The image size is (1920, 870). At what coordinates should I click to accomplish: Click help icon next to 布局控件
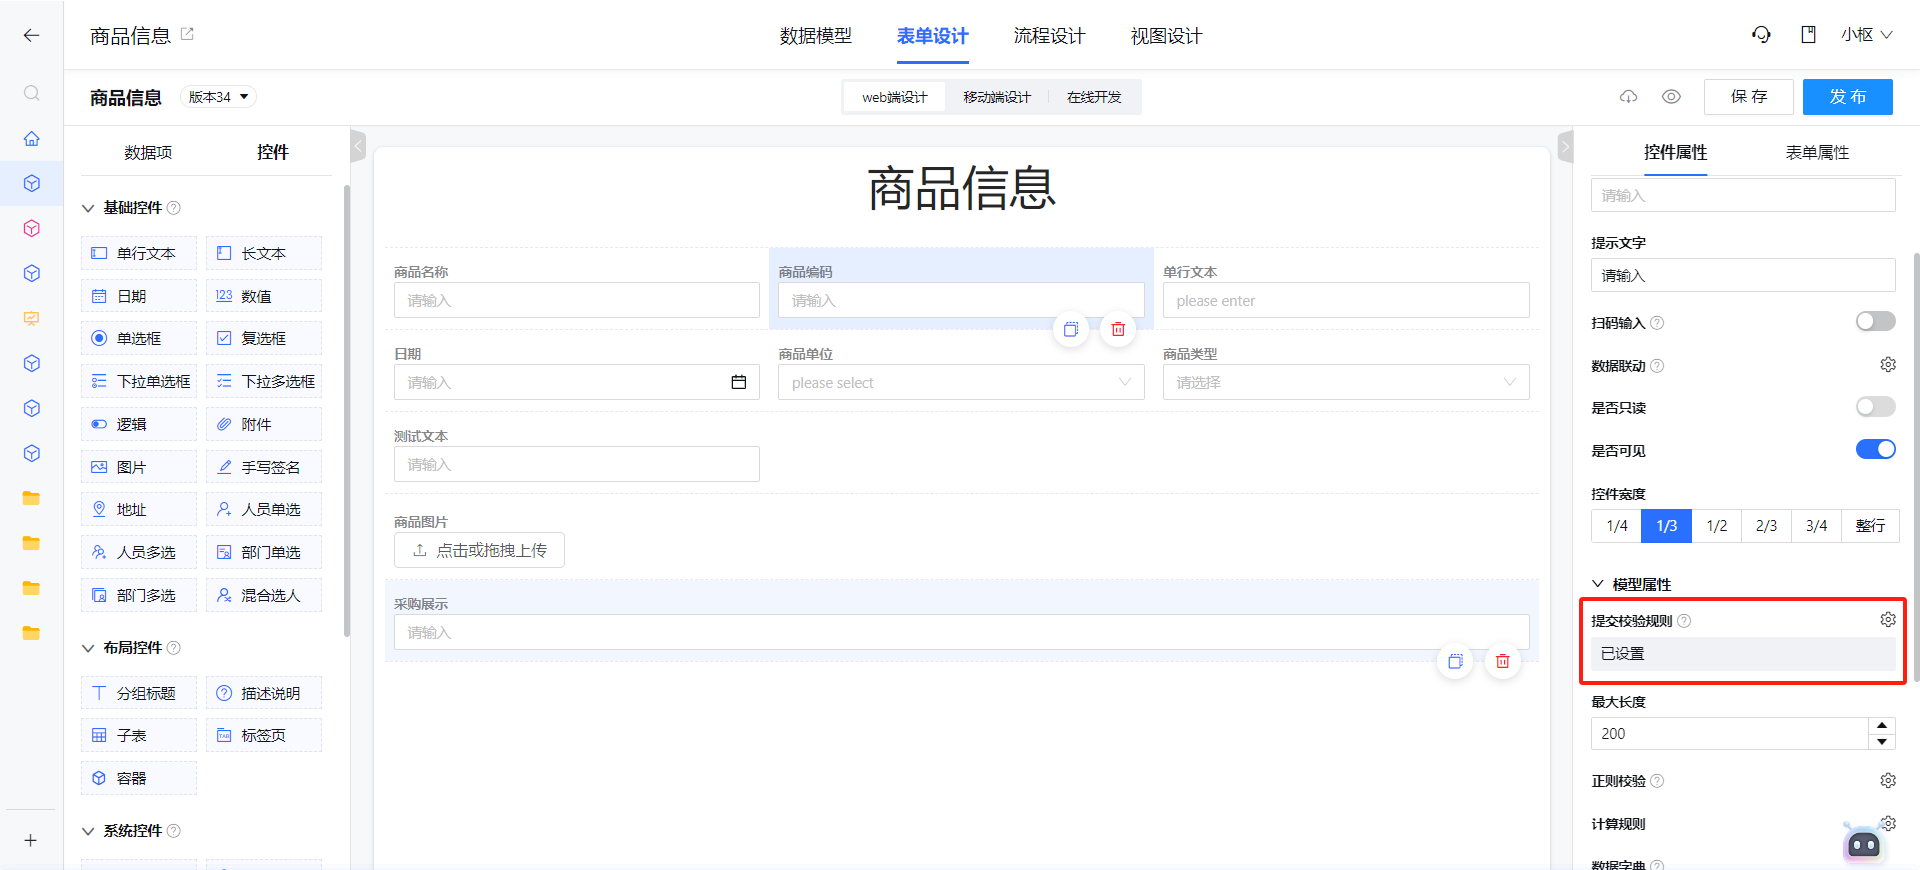tap(174, 648)
